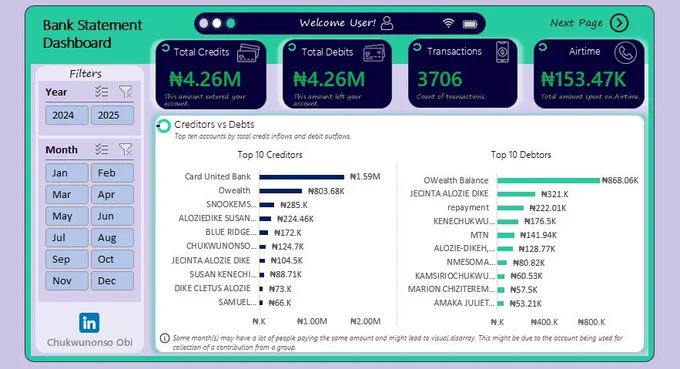680x369 pixels.
Task: Click the ring icon on Total Debits card
Action: 292,47
